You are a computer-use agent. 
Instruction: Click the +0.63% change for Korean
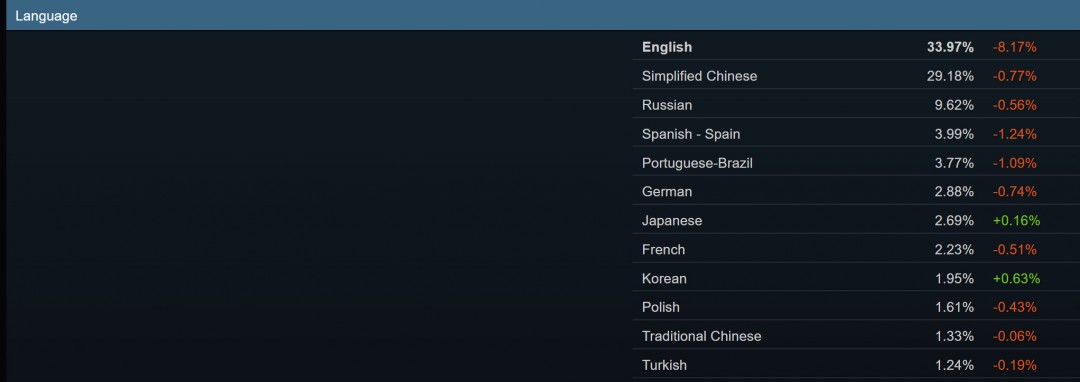1016,279
